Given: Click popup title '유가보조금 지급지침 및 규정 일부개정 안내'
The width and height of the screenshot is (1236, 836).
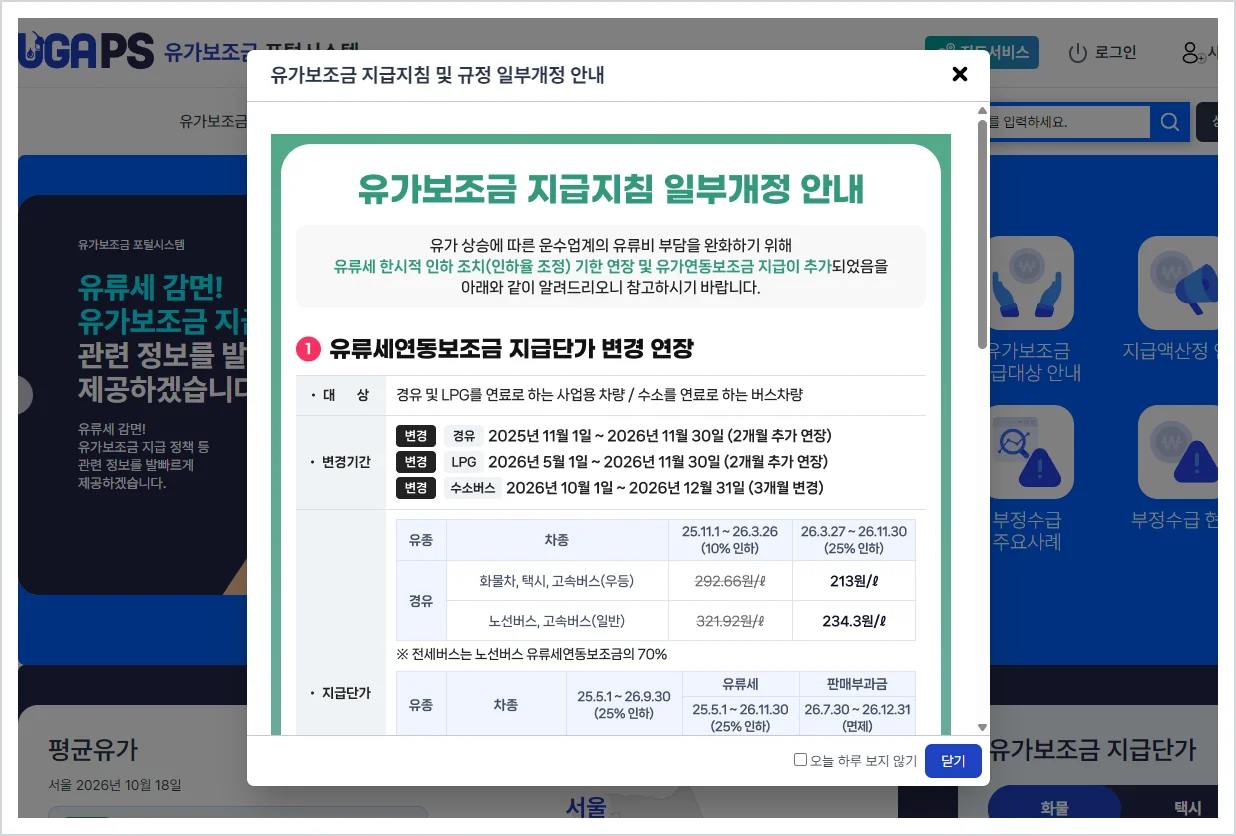Looking at the screenshot, I should [x=437, y=75].
